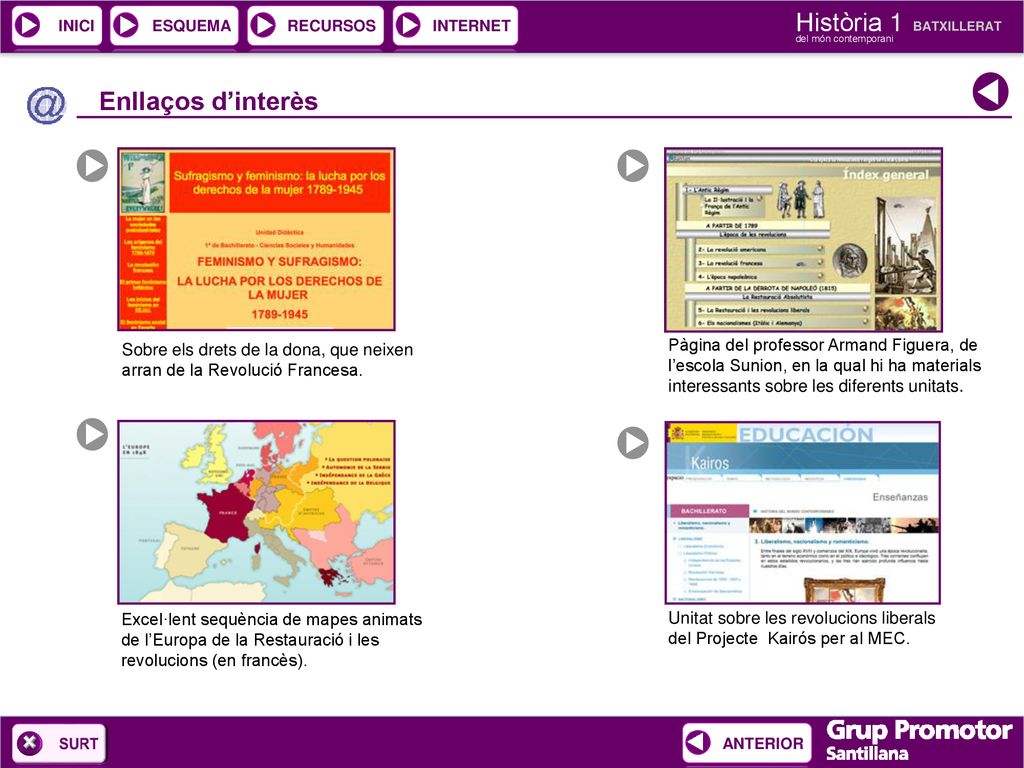
Task: Click 'Sobre els drets de la dona' description
Action: click(x=267, y=360)
